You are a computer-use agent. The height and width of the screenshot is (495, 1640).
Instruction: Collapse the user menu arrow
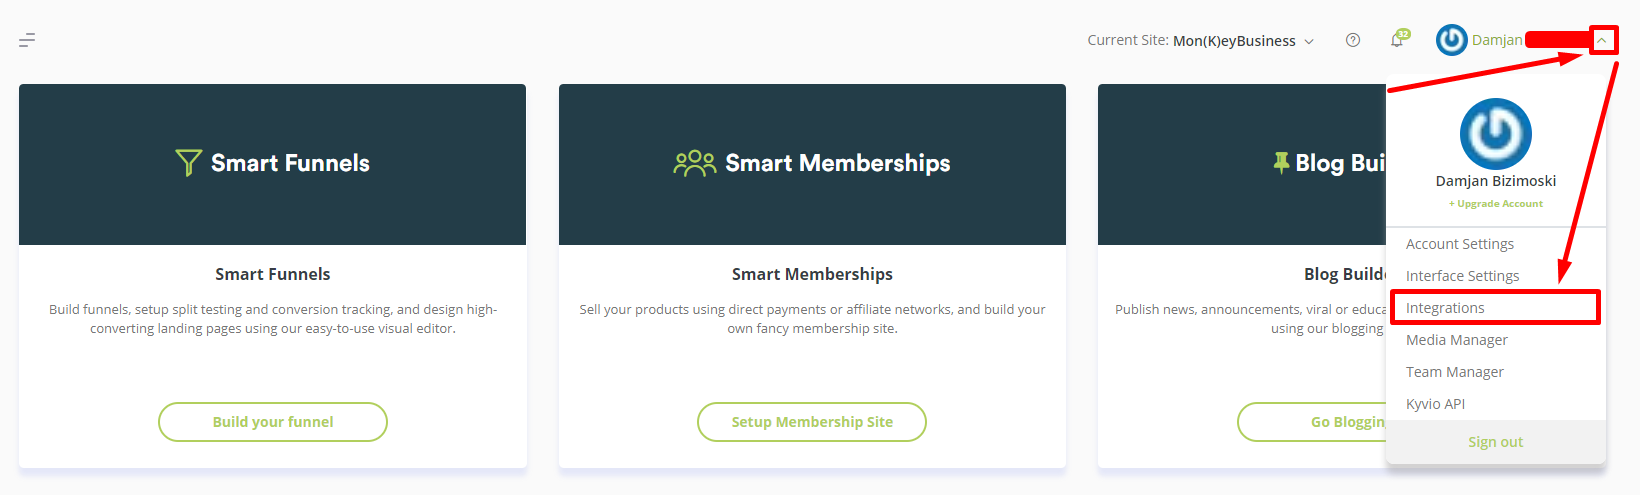tap(1602, 40)
